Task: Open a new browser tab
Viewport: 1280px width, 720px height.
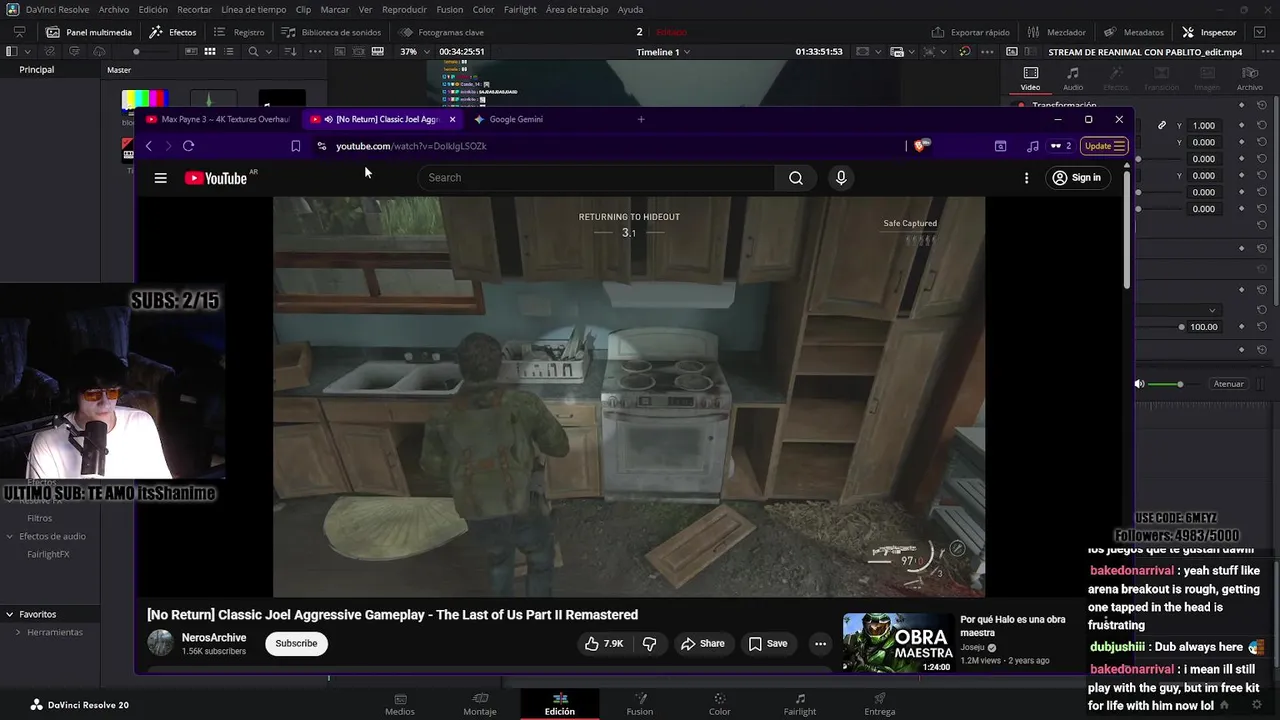Action: pos(641,119)
